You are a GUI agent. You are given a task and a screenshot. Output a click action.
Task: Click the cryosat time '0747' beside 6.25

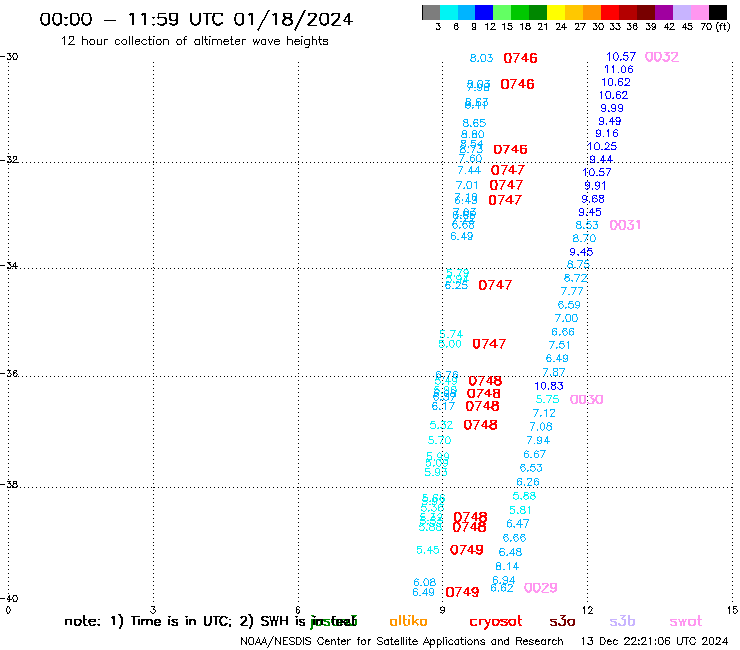pos(495,286)
